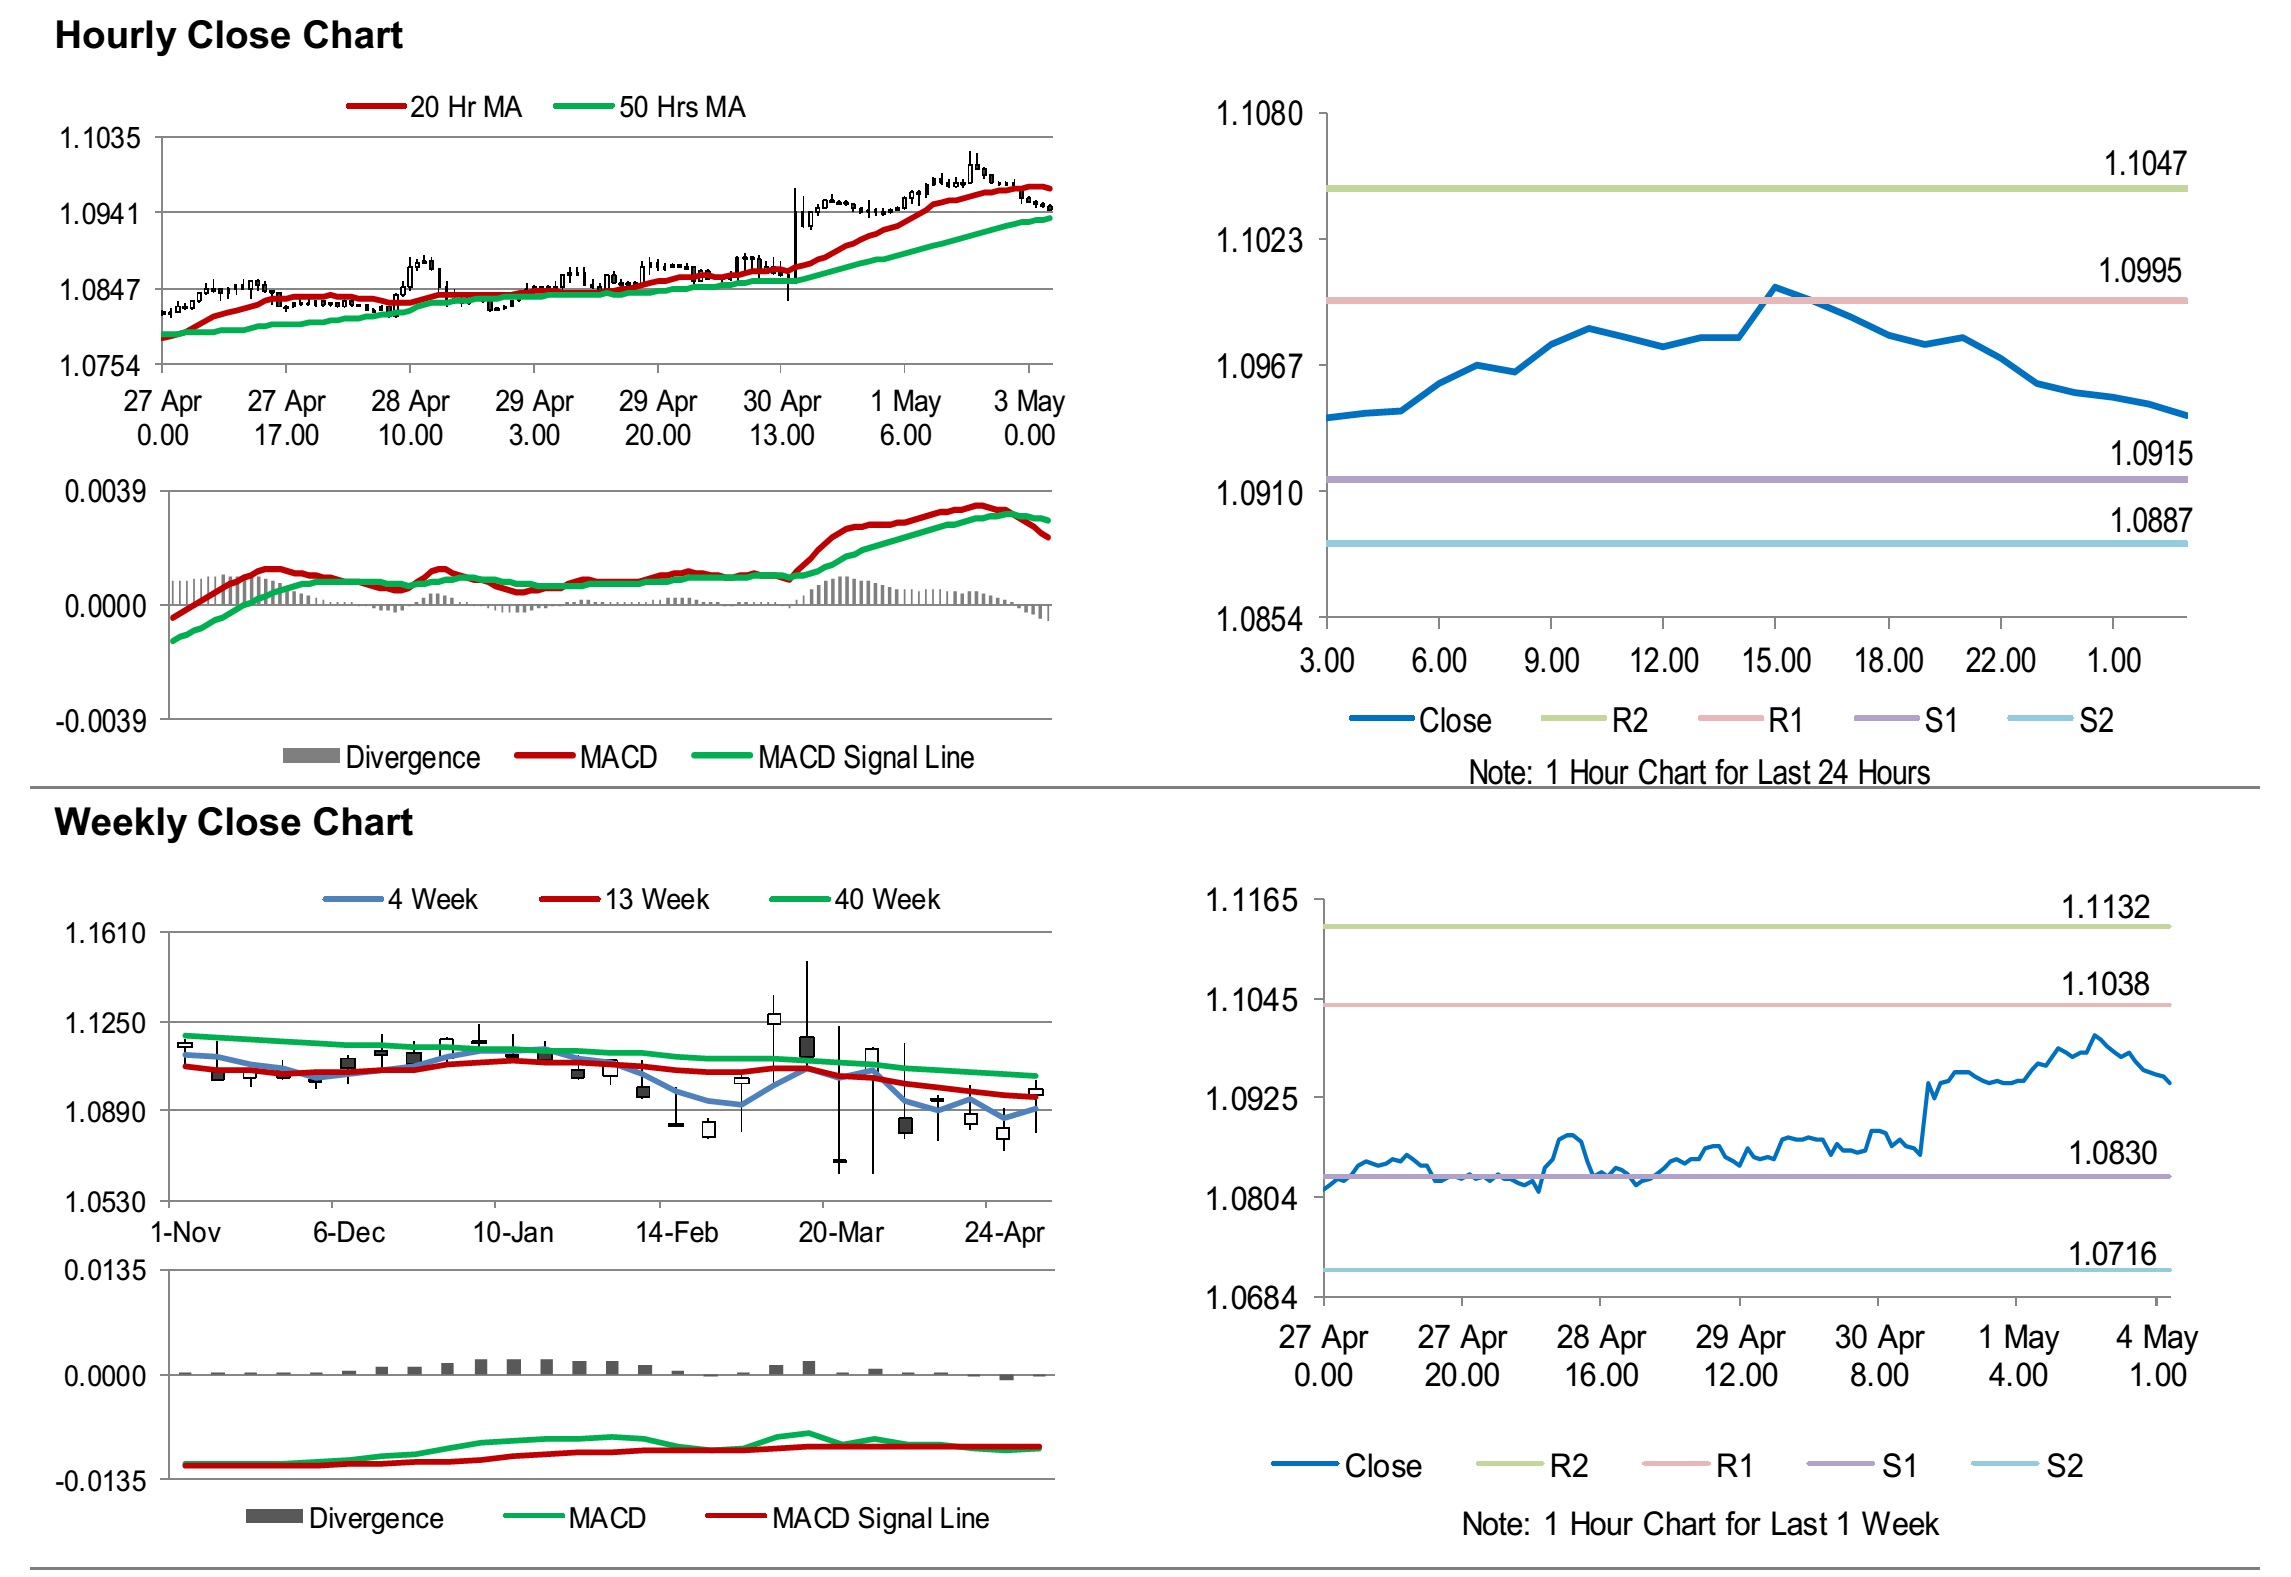Click the 1.0995 R1 level label
Screen dimensions: 2291x1577
pyautogui.click(x=2139, y=270)
